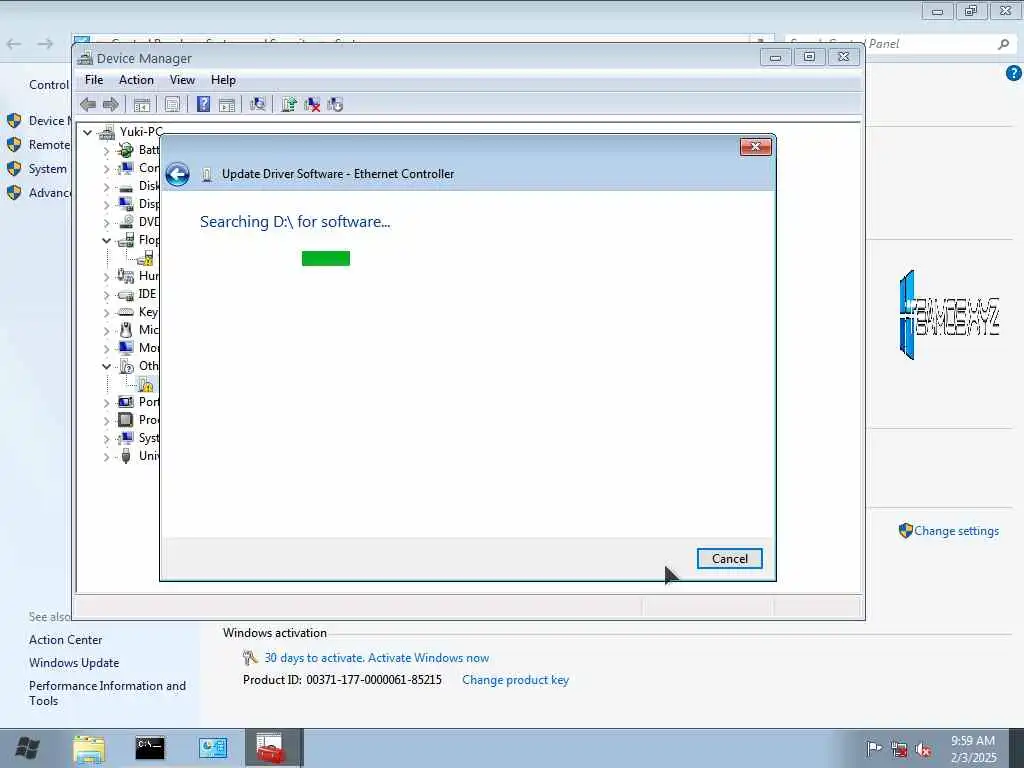Expand the Batteries node

coord(106,151)
